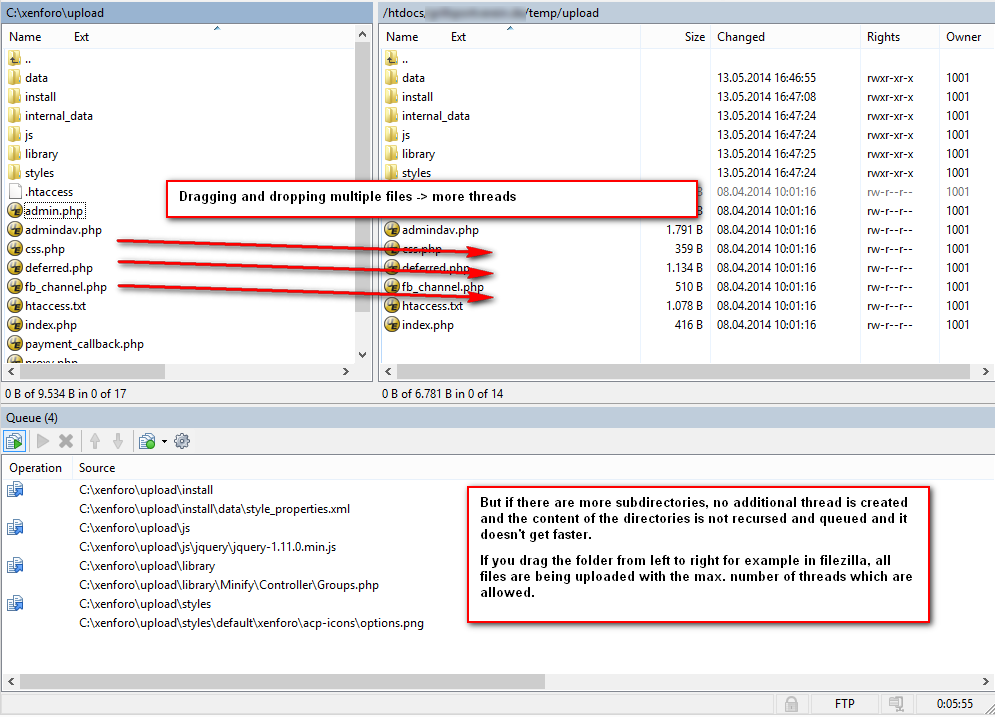The image size is (995, 717).
Task: Sort remote files by Changed column
Action: 741,37
